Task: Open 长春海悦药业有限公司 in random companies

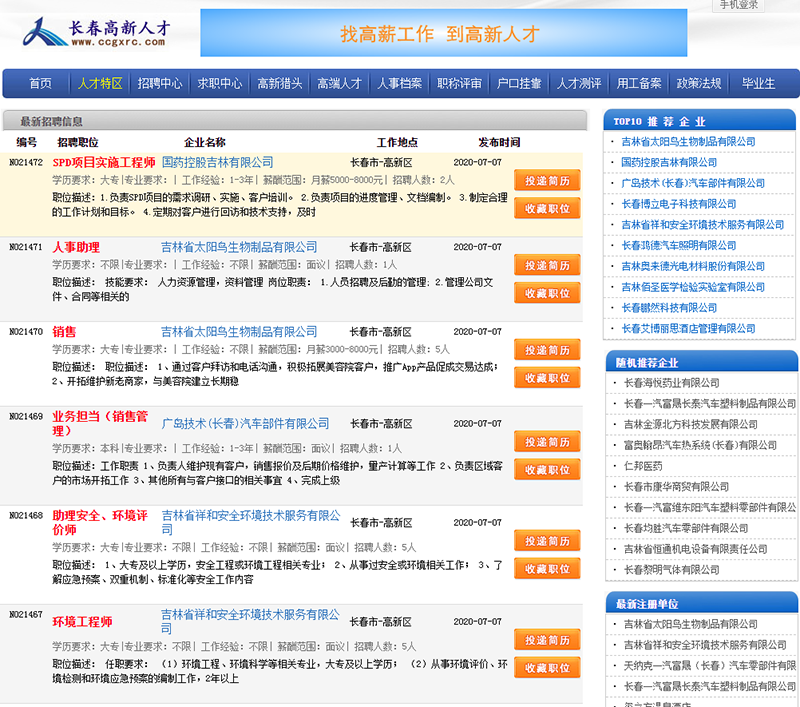Action: [x=671, y=383]
